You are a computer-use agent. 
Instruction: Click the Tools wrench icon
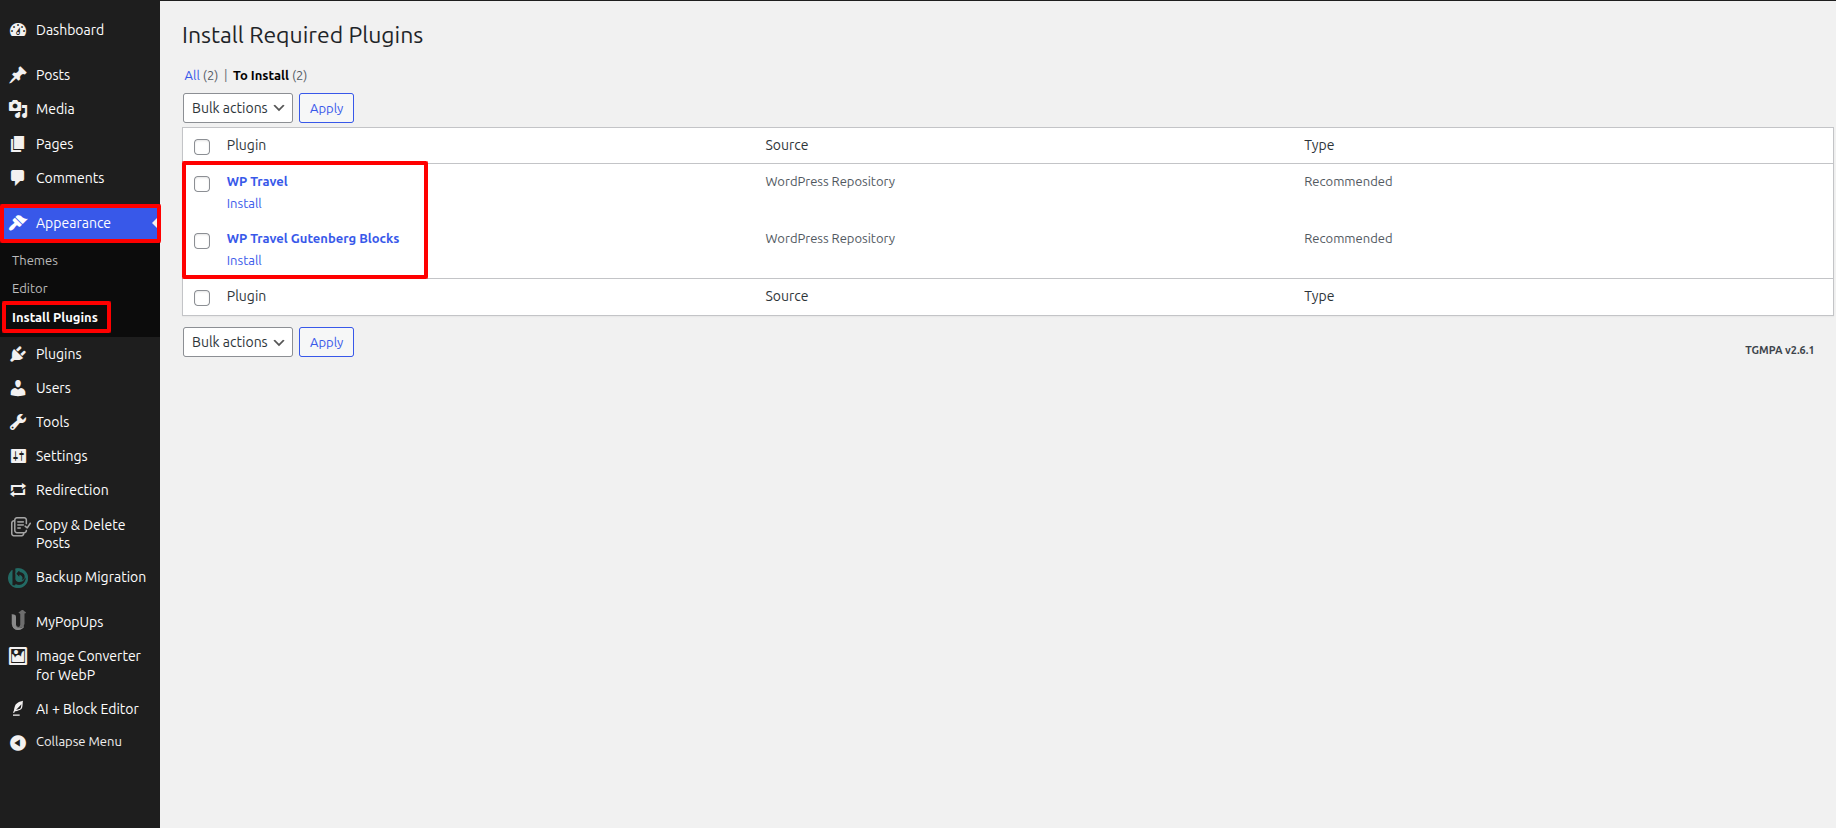click(18, 422)
